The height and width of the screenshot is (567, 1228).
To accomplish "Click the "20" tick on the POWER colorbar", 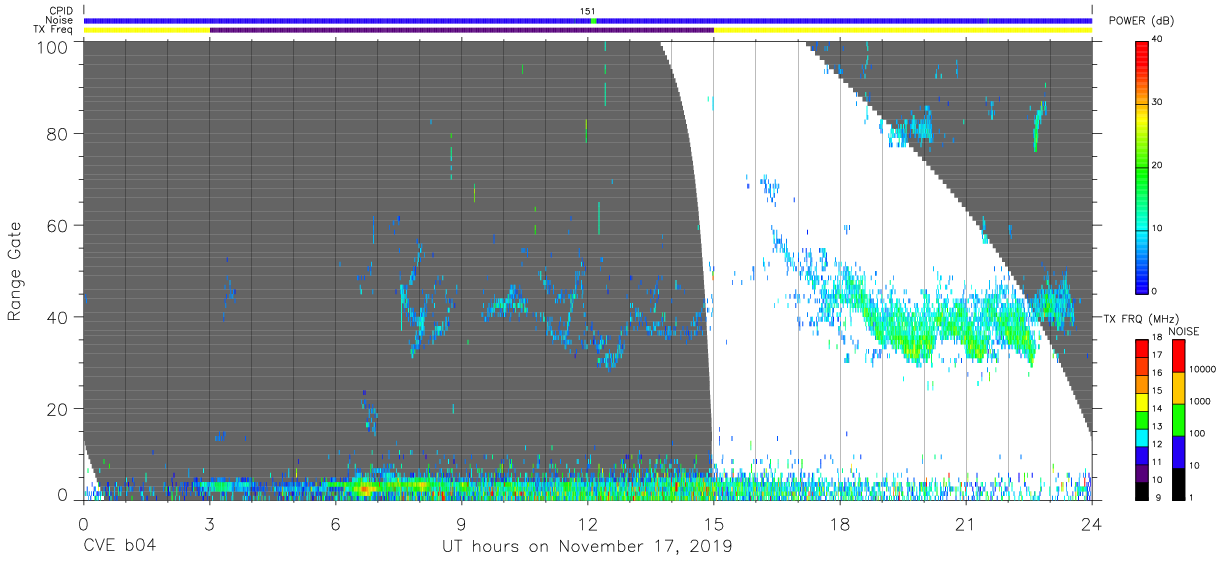I will click(x=1157, y=165).
